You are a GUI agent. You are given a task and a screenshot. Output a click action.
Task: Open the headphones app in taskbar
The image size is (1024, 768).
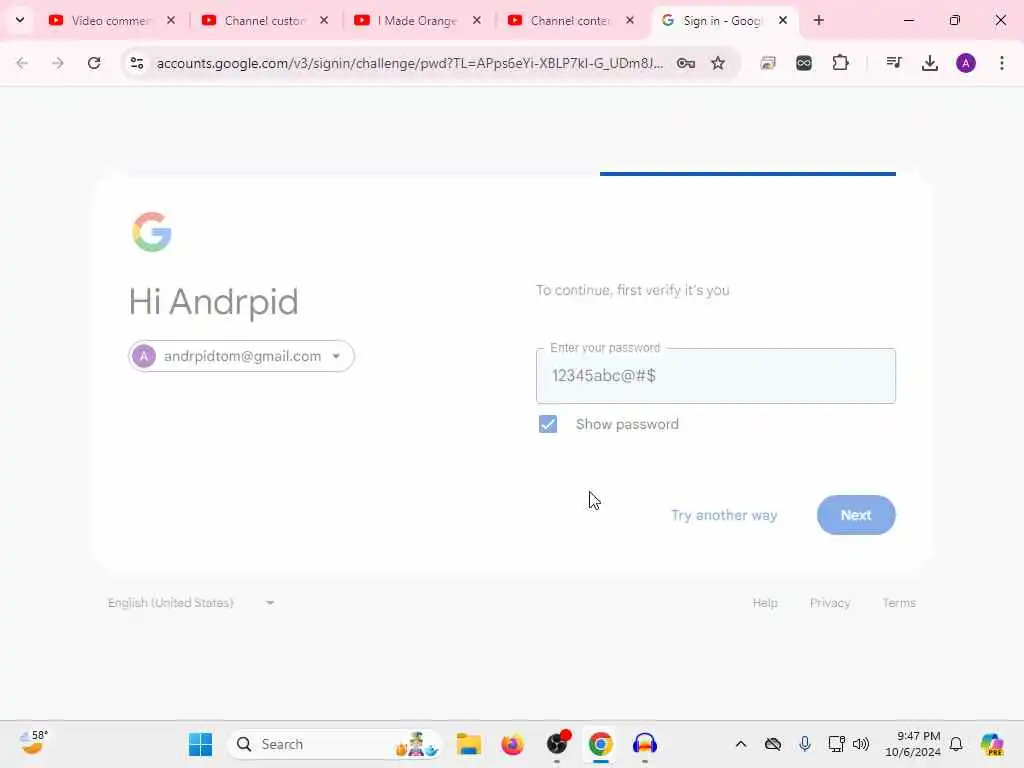click(645, 744)
